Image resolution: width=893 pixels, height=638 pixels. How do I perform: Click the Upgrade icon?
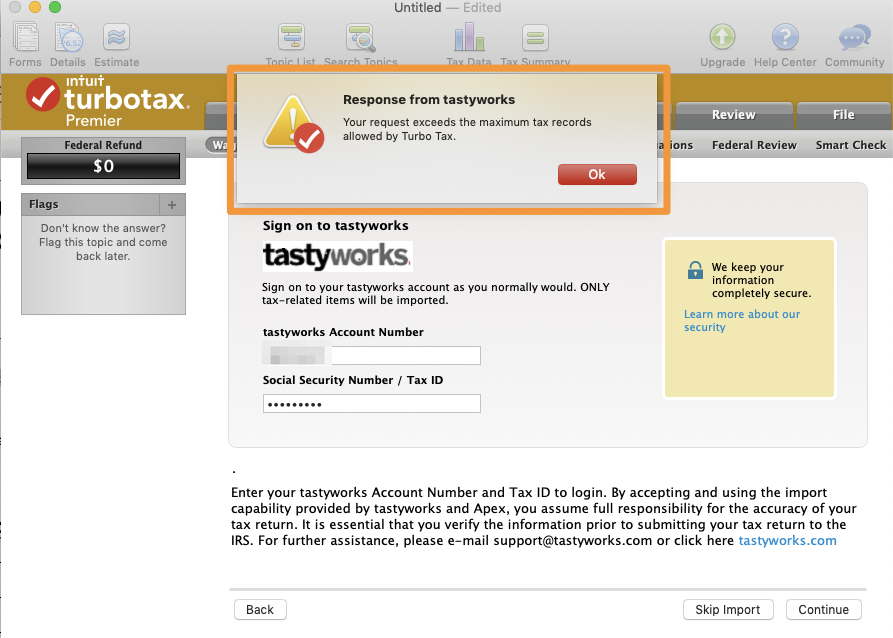point(721,38)
